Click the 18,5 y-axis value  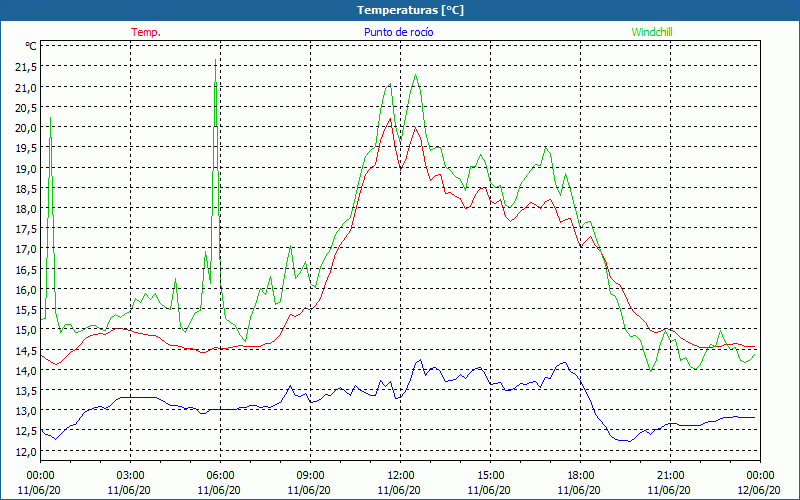click(26, 188)
